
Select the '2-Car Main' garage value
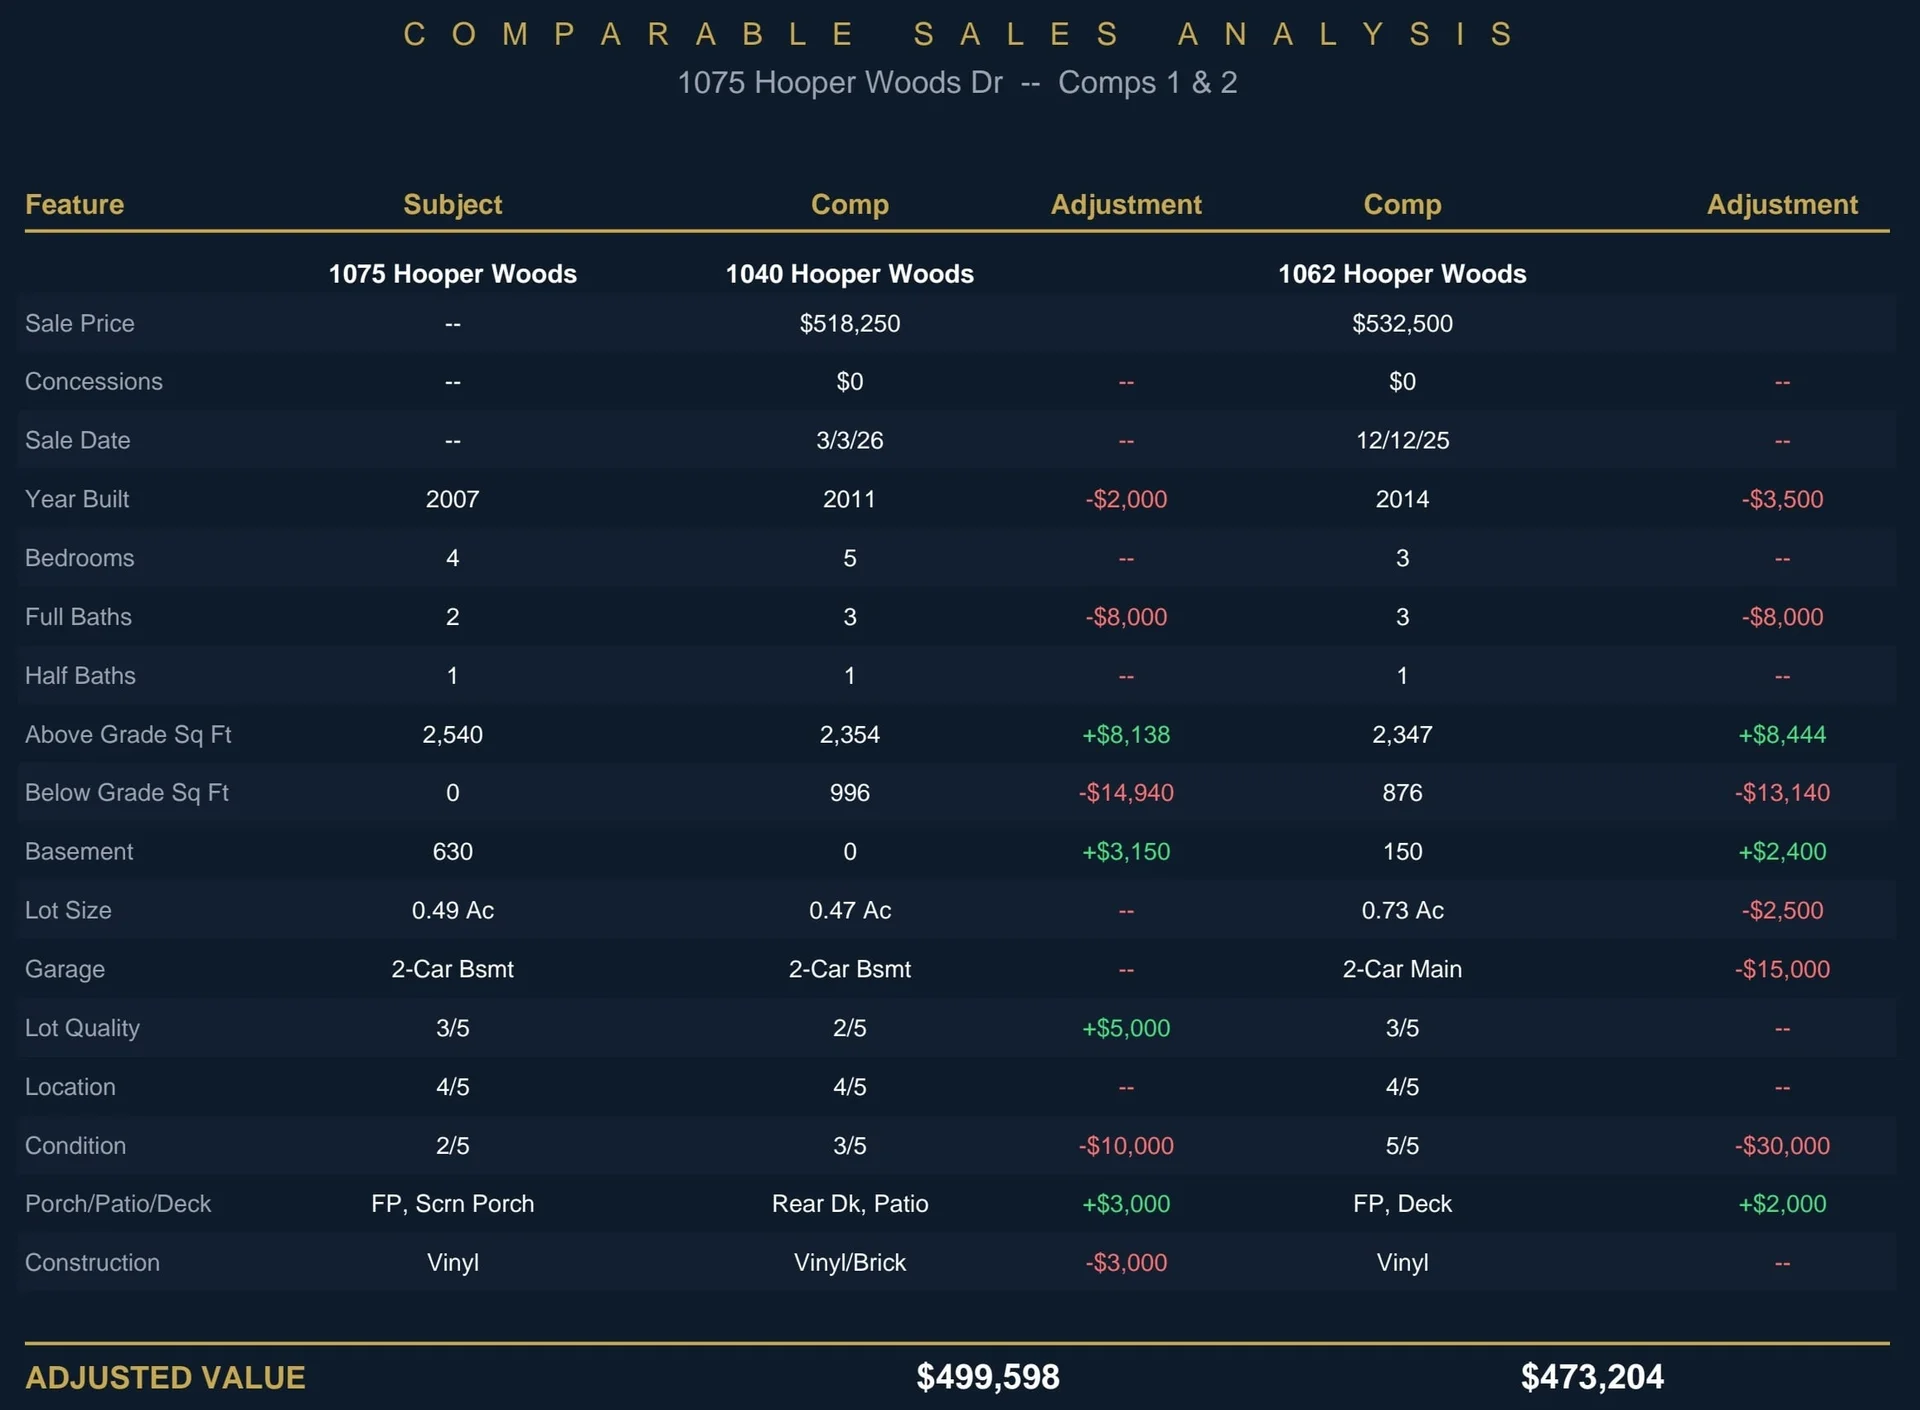[x=1402, y=969]
